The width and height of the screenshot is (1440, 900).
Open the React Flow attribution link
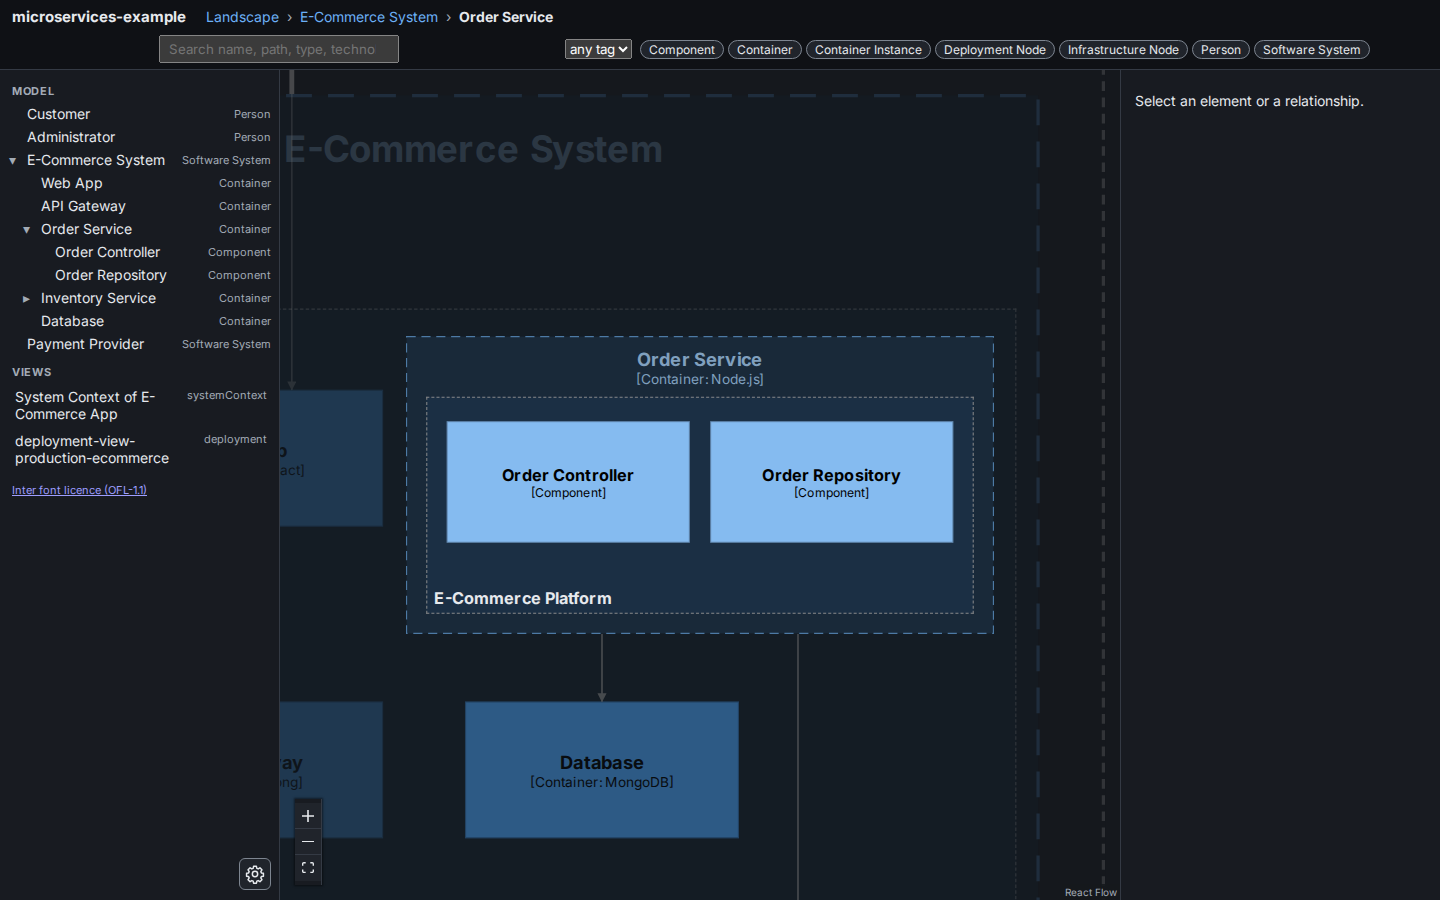pyautogui.click(x=1091, y=893)
